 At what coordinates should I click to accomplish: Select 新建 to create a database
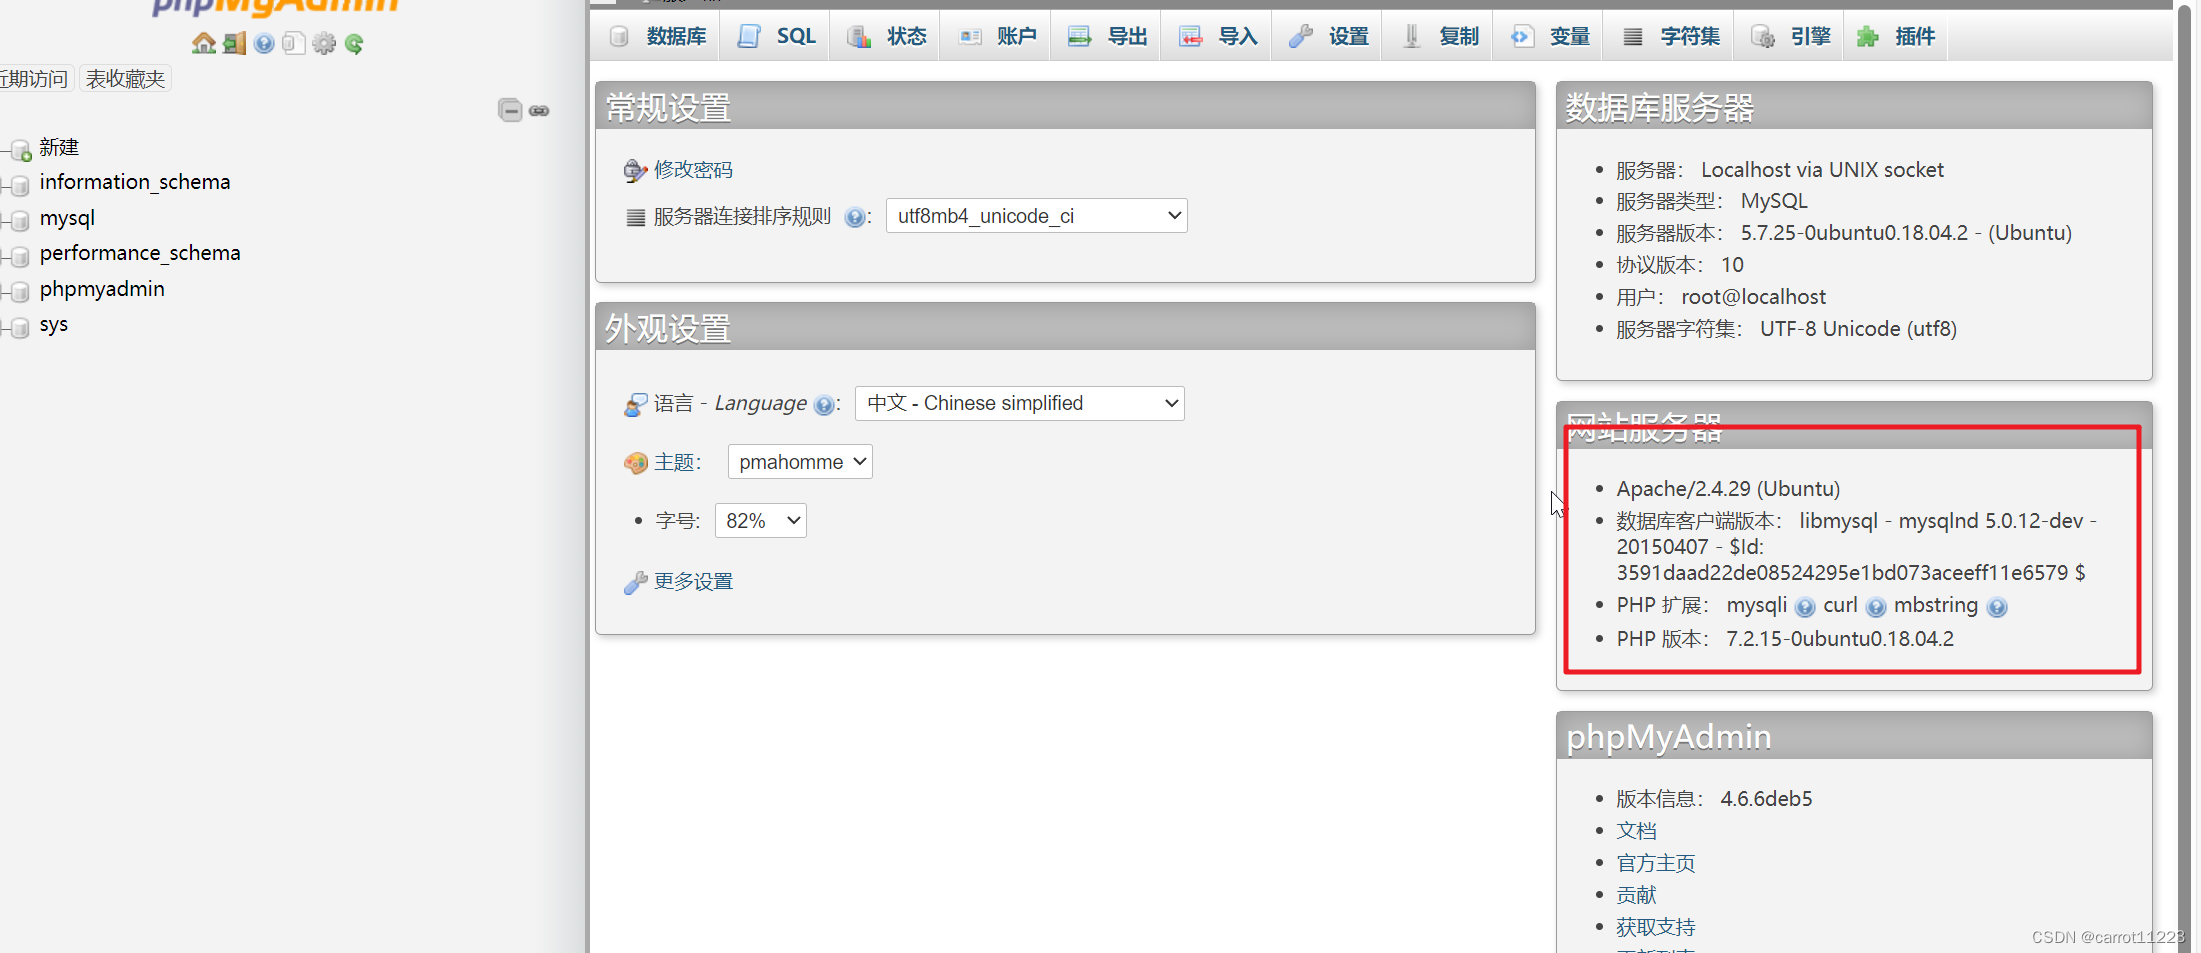click(x=59, y=148)
